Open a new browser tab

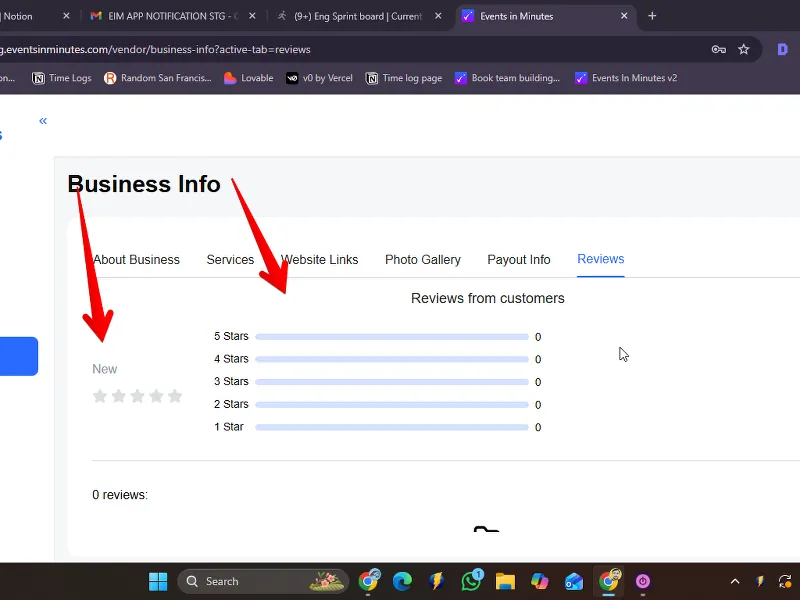(653, 16)
